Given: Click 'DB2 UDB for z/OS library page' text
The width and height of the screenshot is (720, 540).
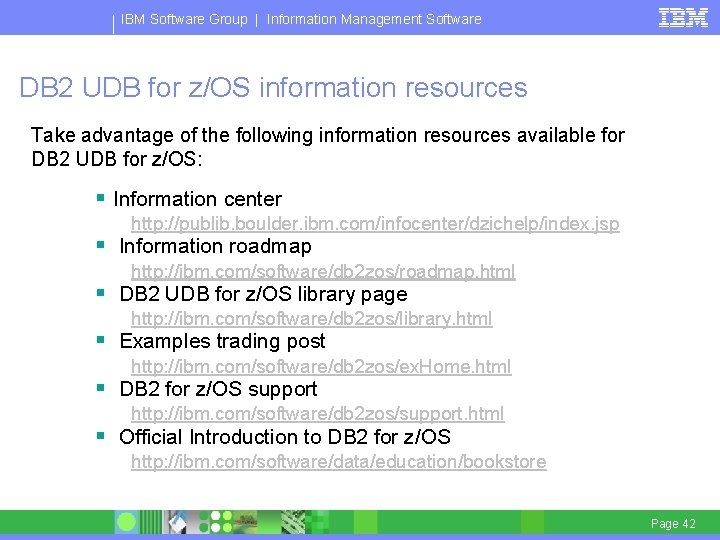Looking at the screenshot, I should tap(263, 294).
